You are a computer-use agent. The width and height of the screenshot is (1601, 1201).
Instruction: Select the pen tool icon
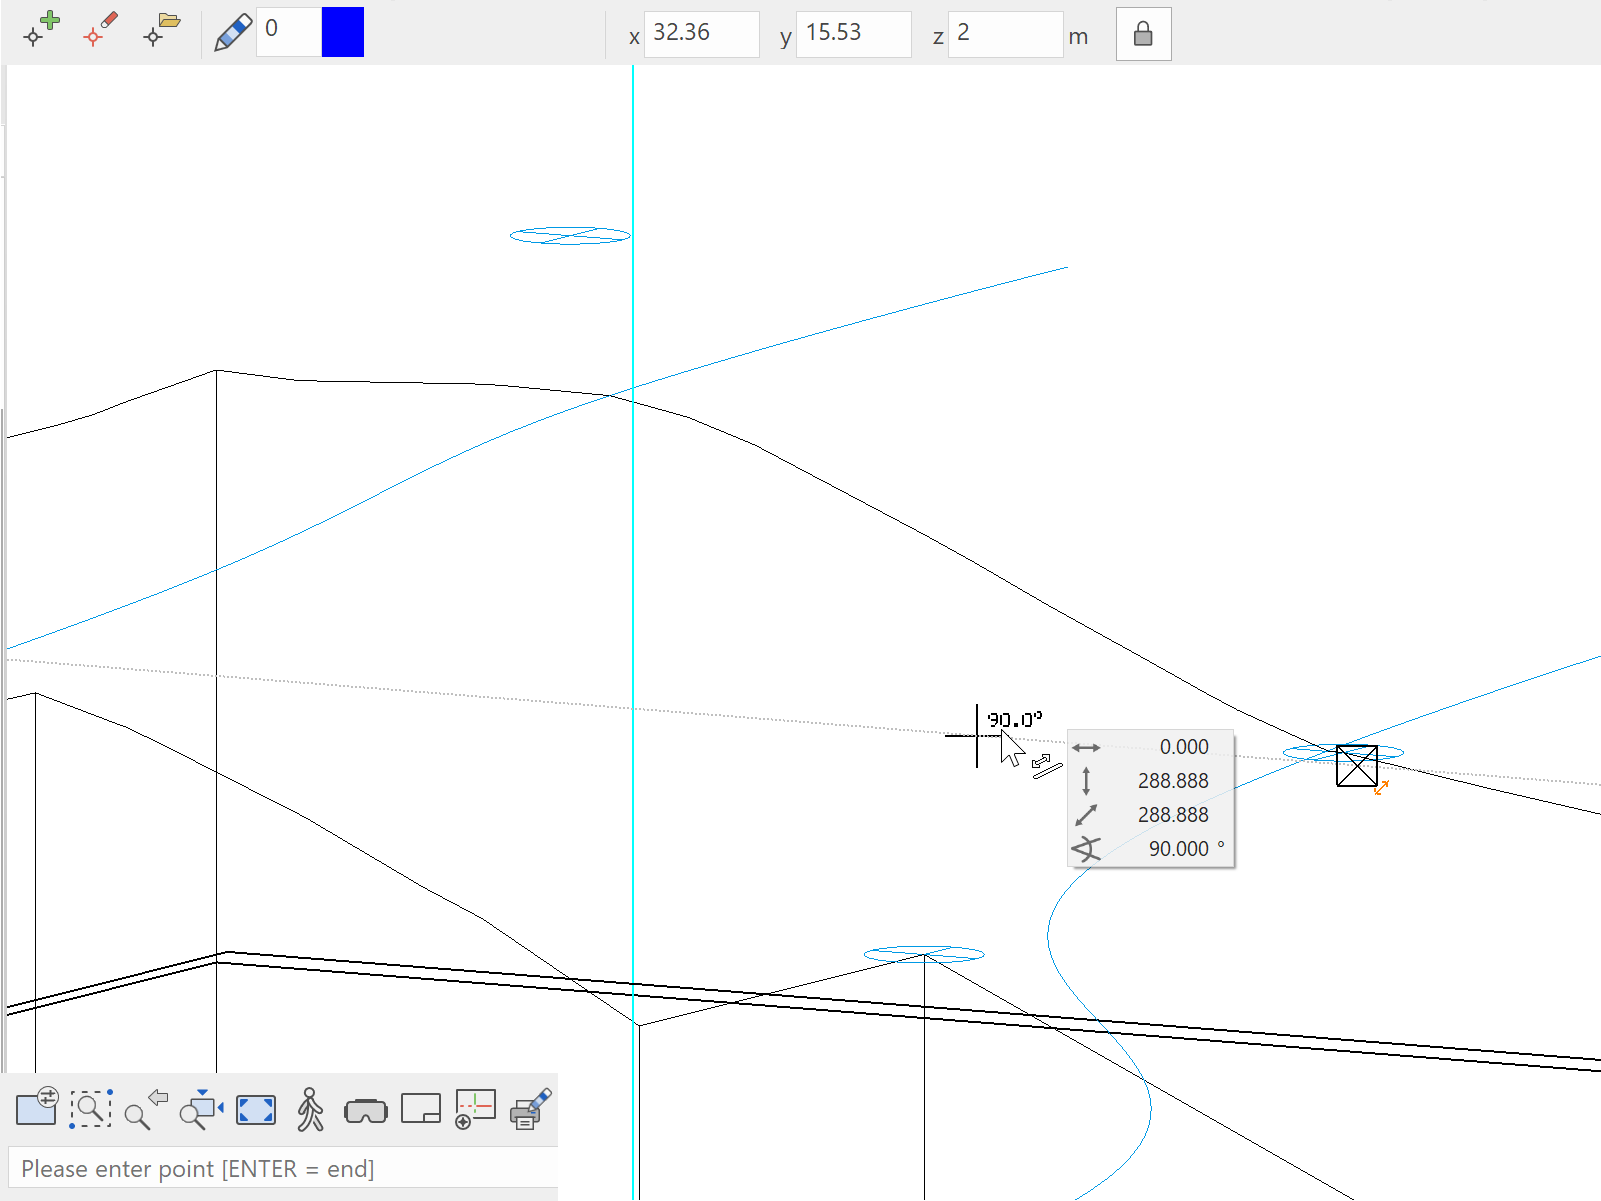233,33
